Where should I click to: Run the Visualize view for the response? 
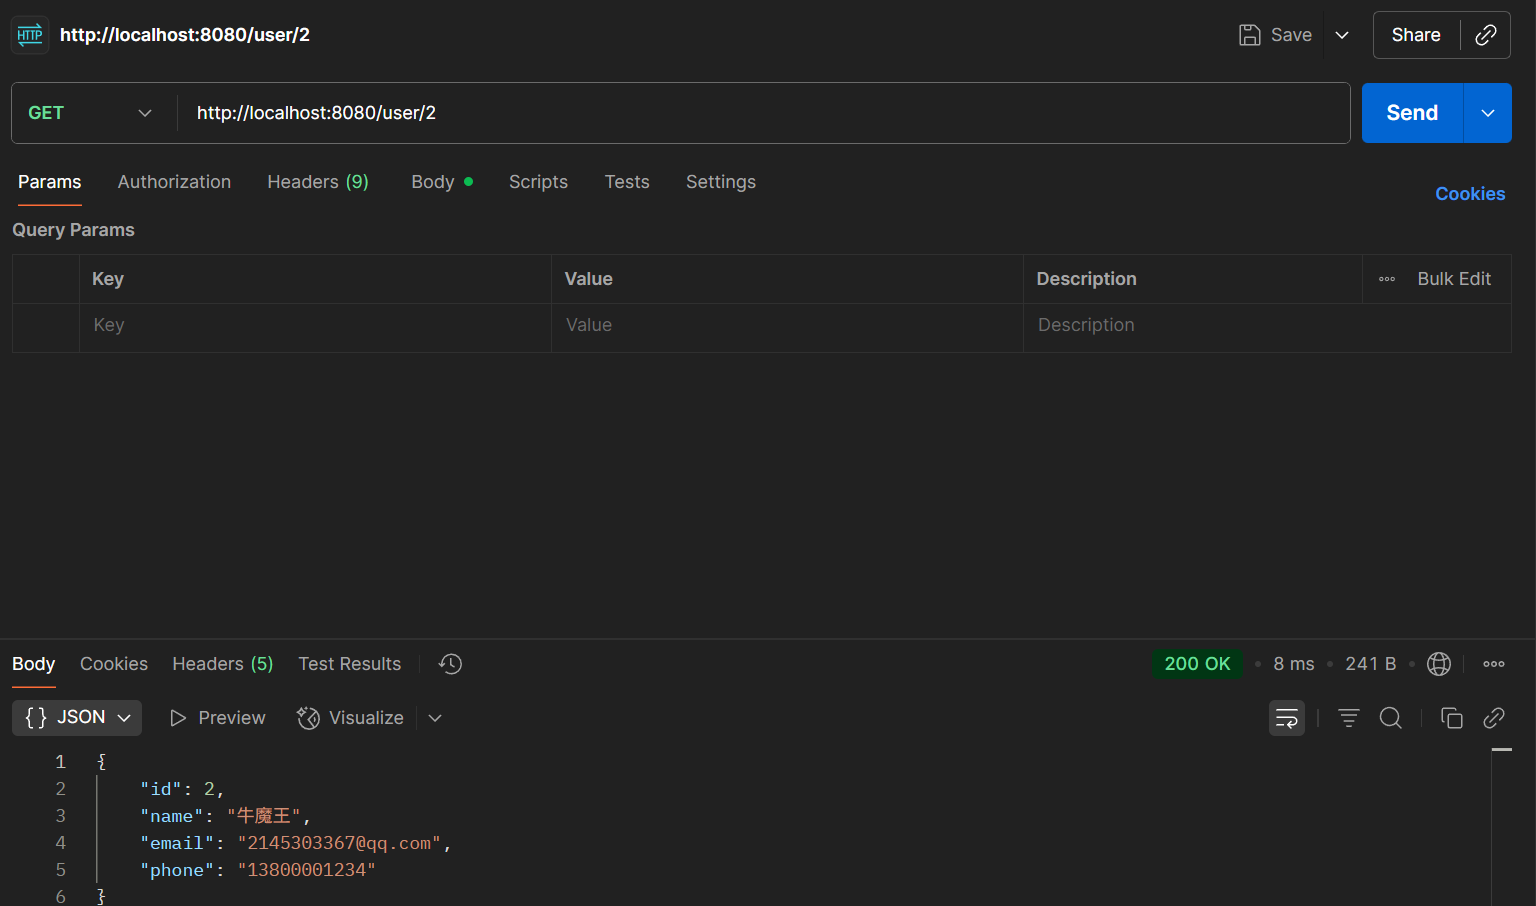(350, 717)
